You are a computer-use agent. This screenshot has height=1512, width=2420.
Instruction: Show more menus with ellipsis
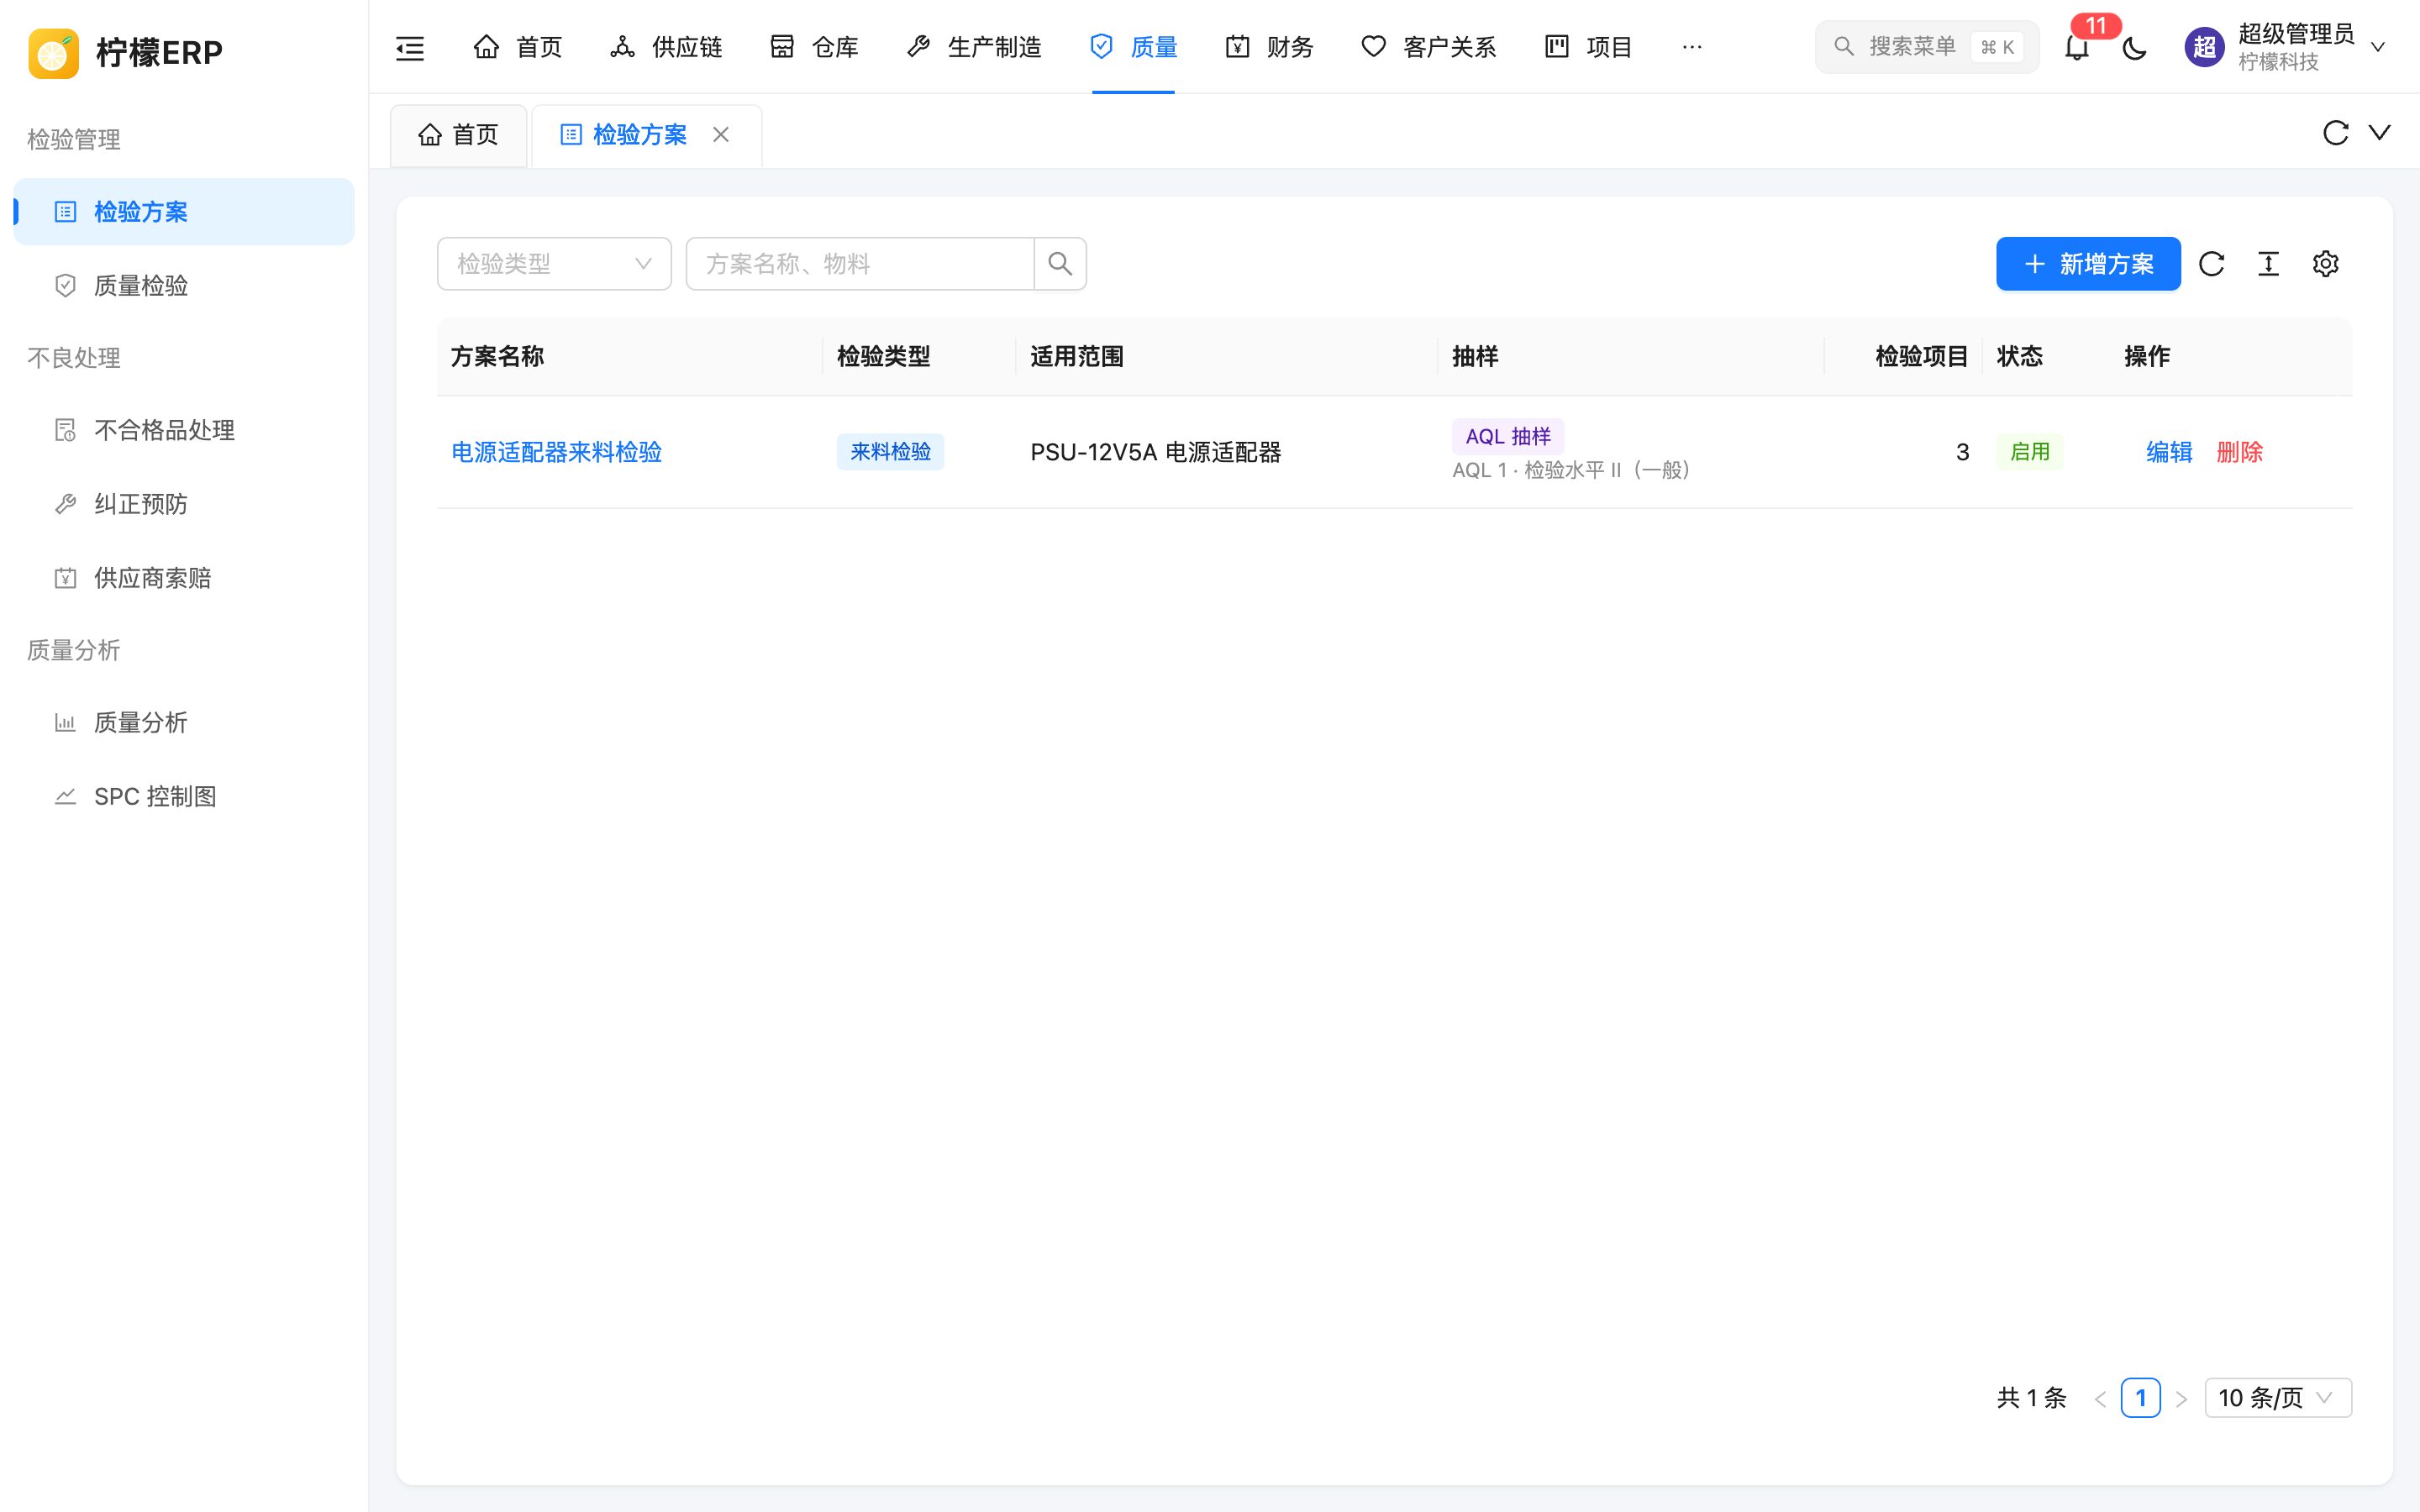tap(1692, 47)
